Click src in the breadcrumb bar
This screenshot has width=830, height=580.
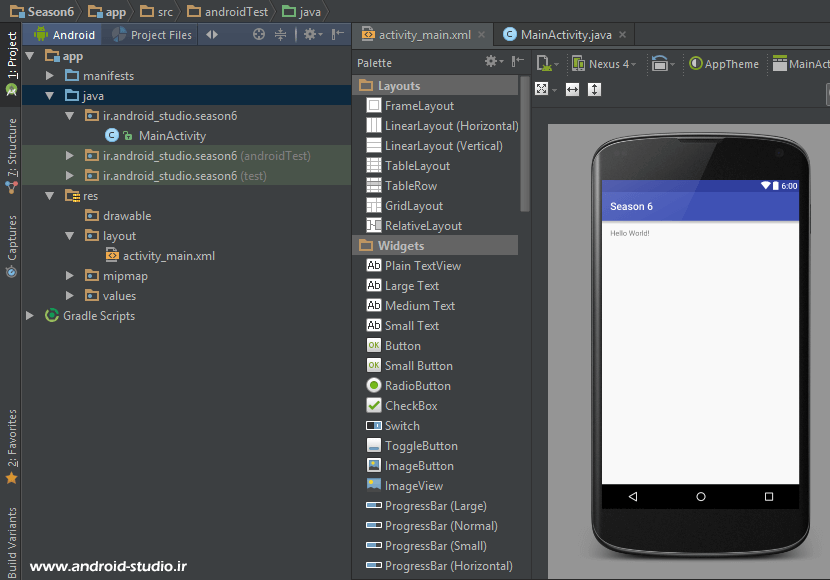(x=157, y=12)
